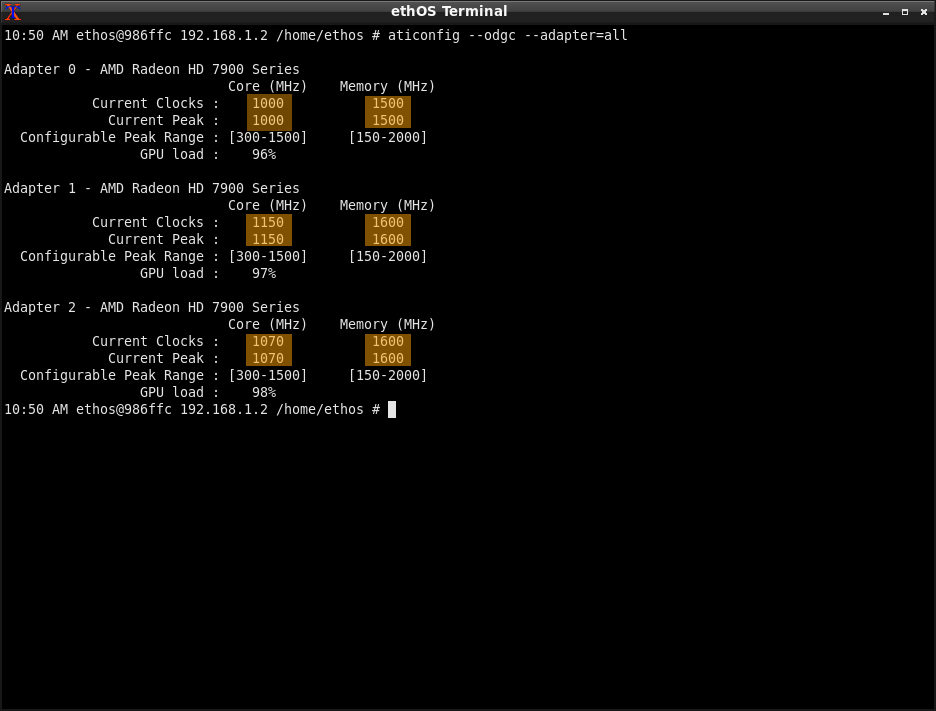Click Adapter 1 Current Clocks label
The height and width of the screenshot is (711, 936).
[x=147, y=222]
